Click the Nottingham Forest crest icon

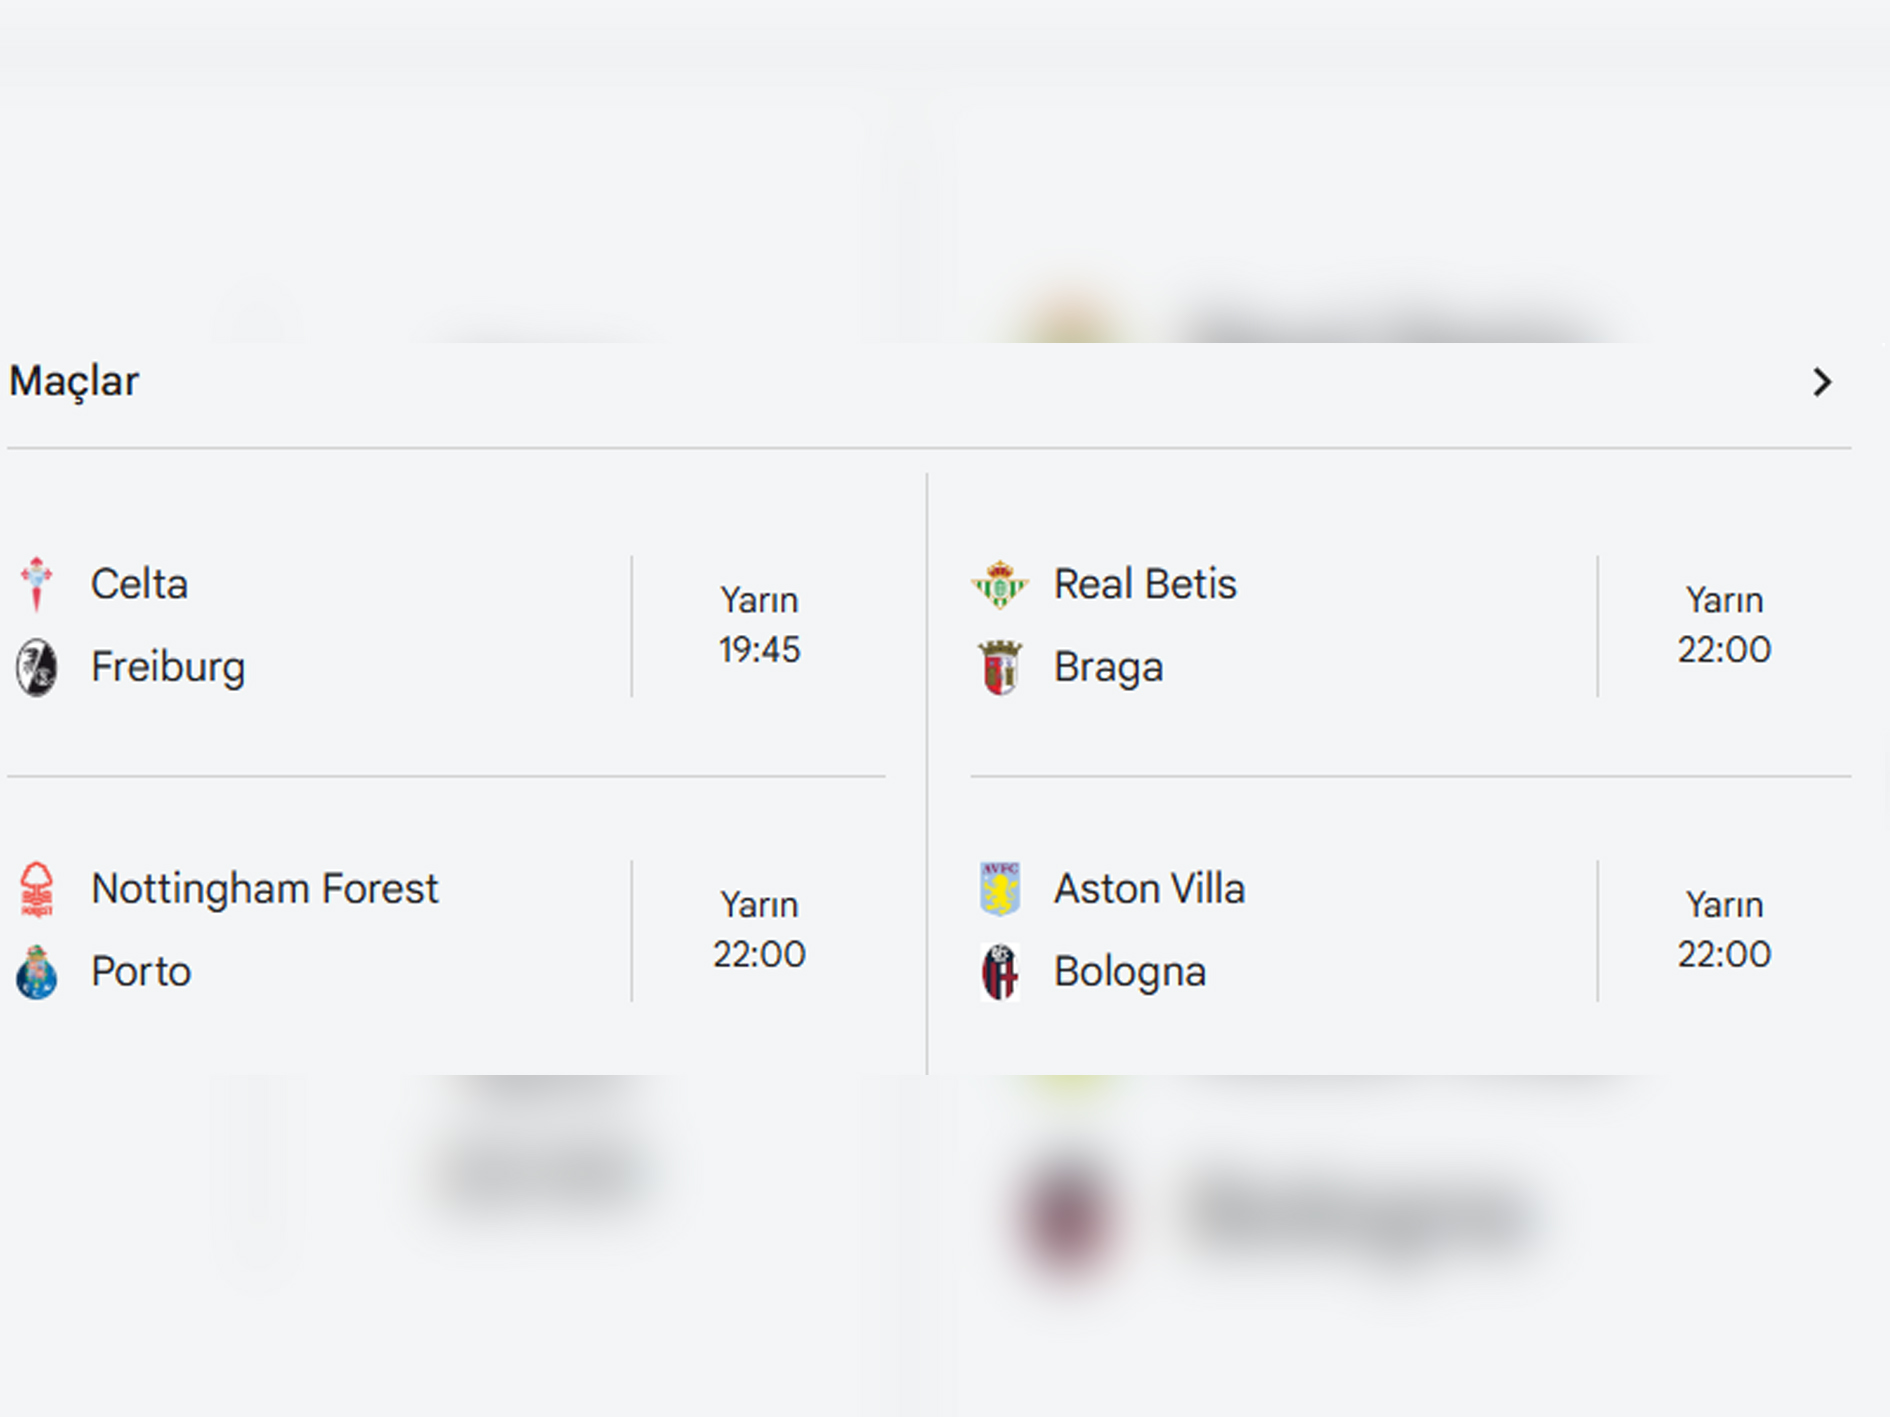(37, 889)
